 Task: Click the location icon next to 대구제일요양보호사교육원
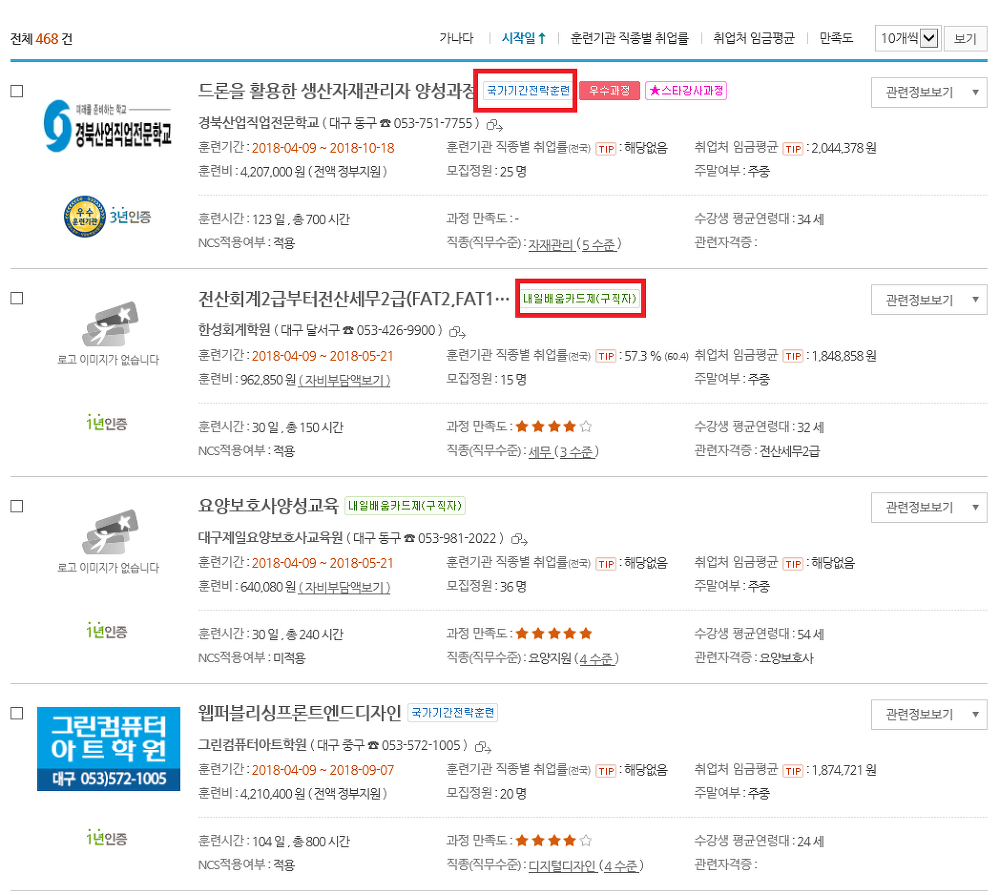click(520, 540)
